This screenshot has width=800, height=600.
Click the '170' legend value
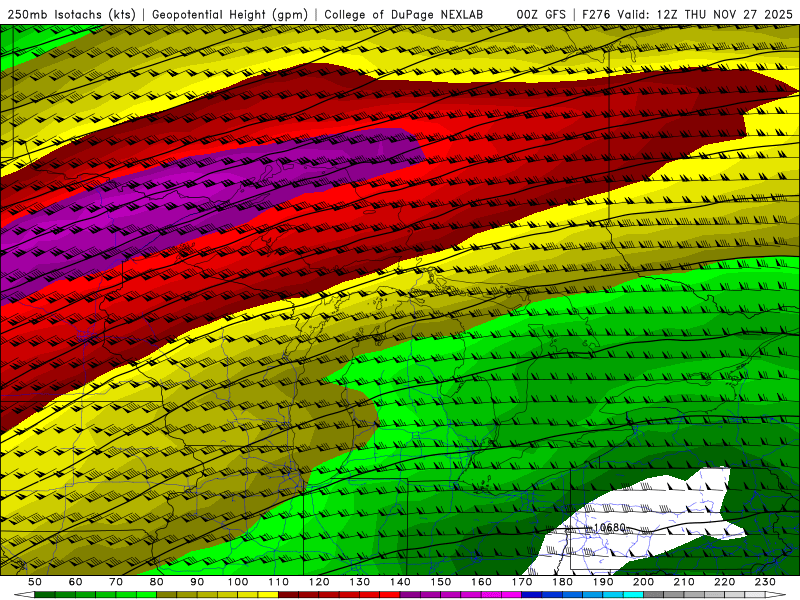(x=522, y=582)
